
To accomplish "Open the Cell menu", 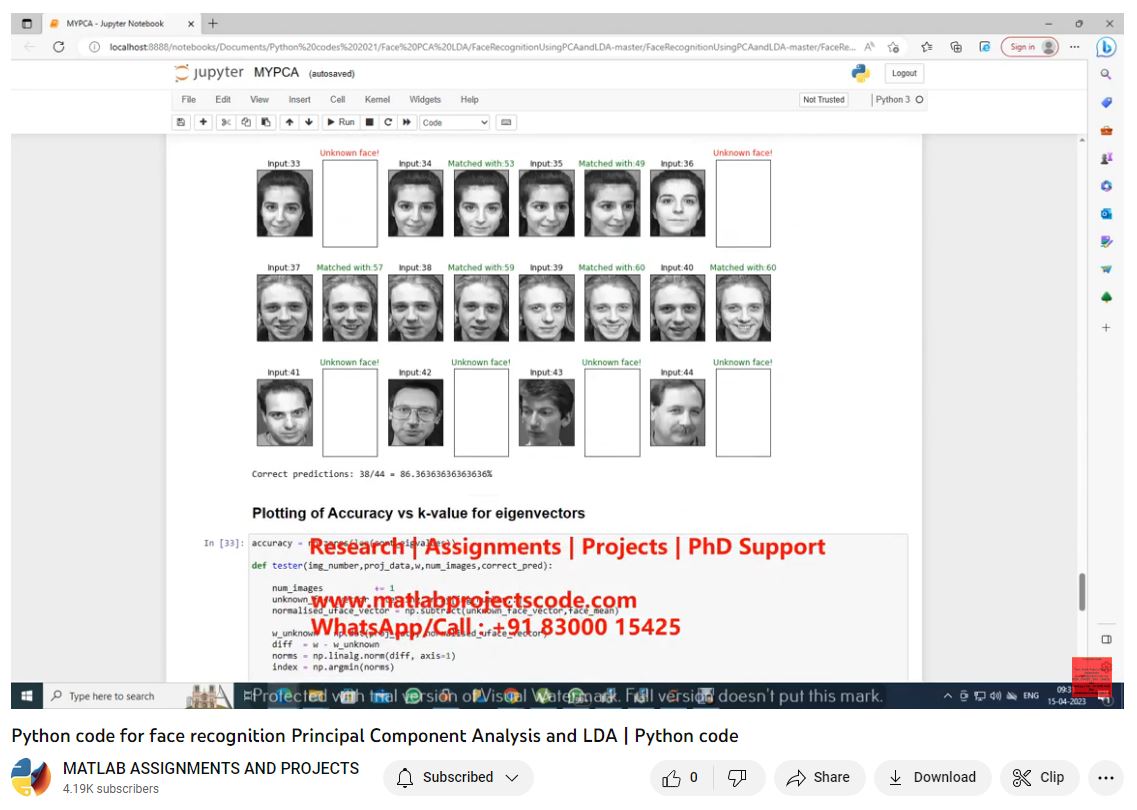I will (338, 99).
